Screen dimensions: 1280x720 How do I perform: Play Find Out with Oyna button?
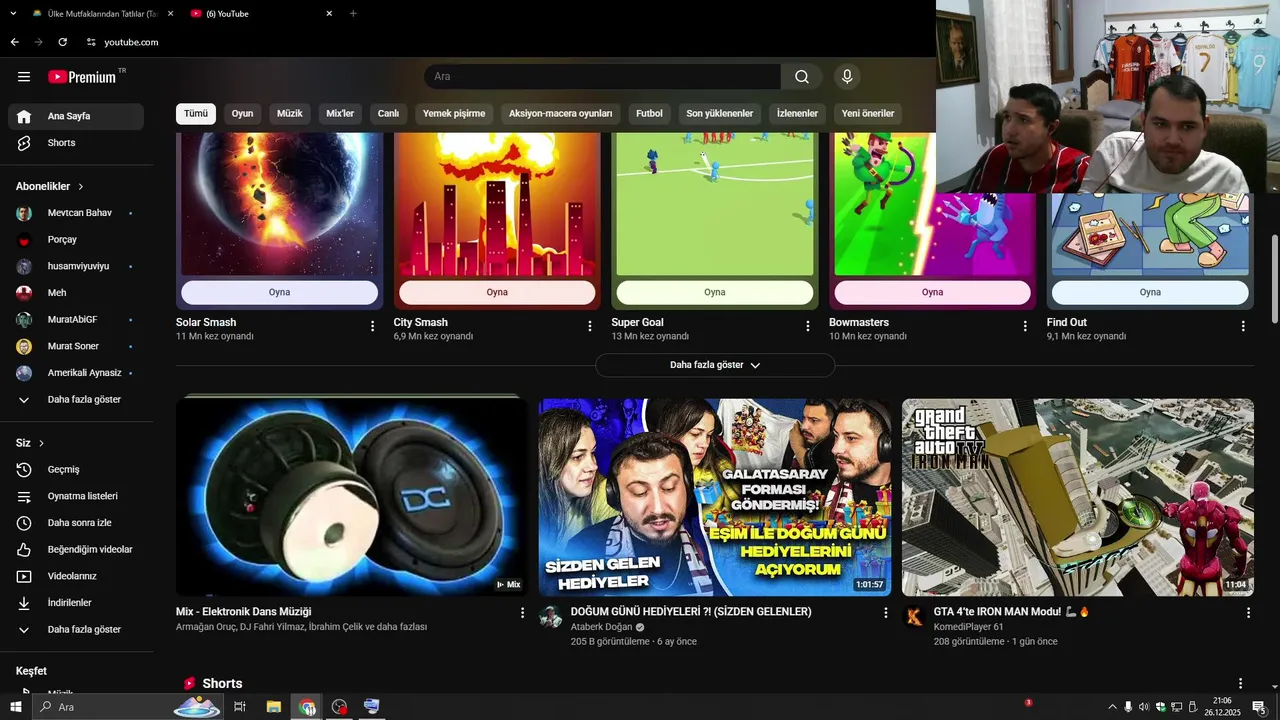(x=1150, y=292)
